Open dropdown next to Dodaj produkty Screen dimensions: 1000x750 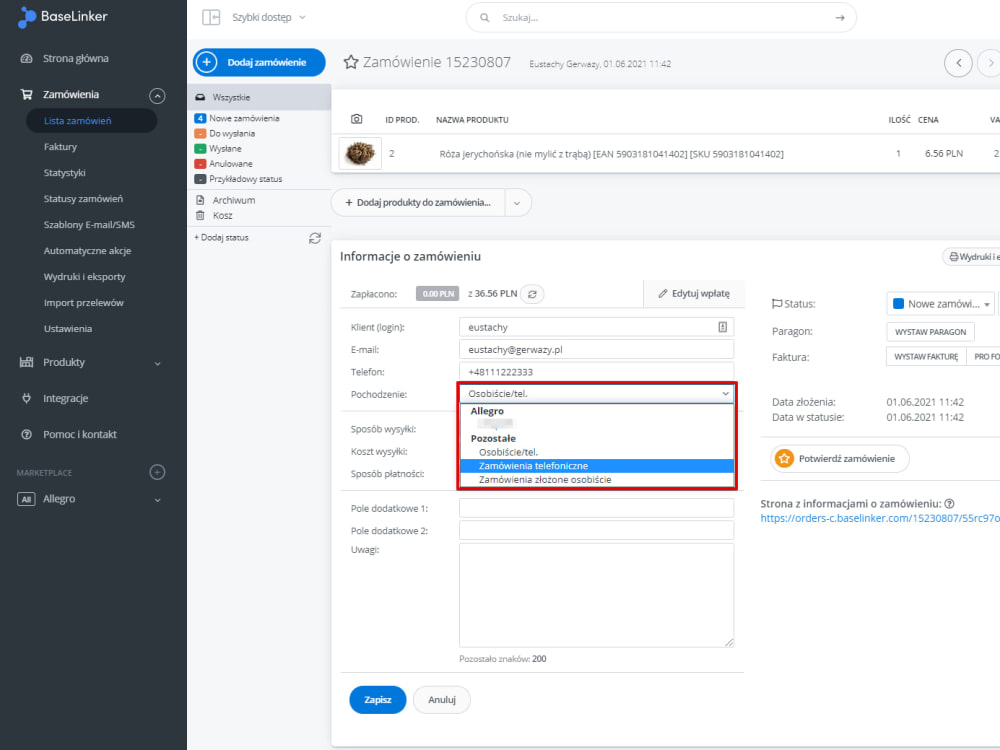[517, 203]
